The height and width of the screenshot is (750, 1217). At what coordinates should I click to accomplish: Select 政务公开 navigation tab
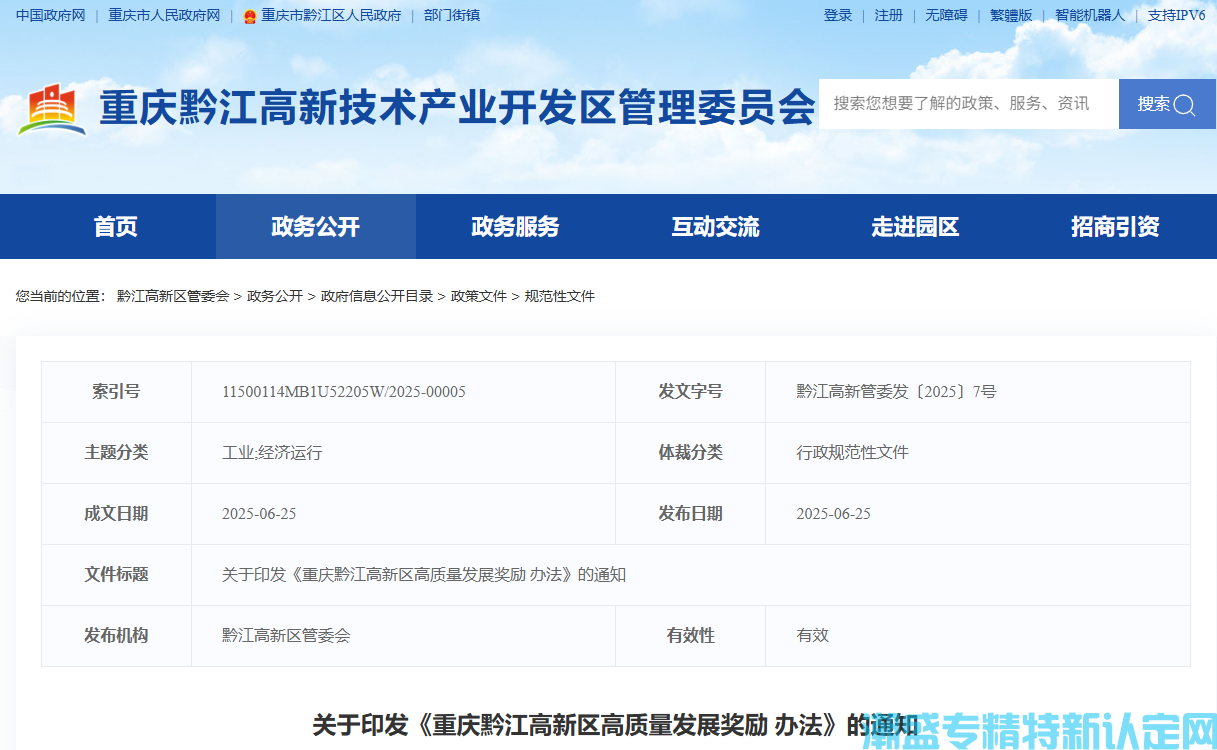tap(316, 227)
